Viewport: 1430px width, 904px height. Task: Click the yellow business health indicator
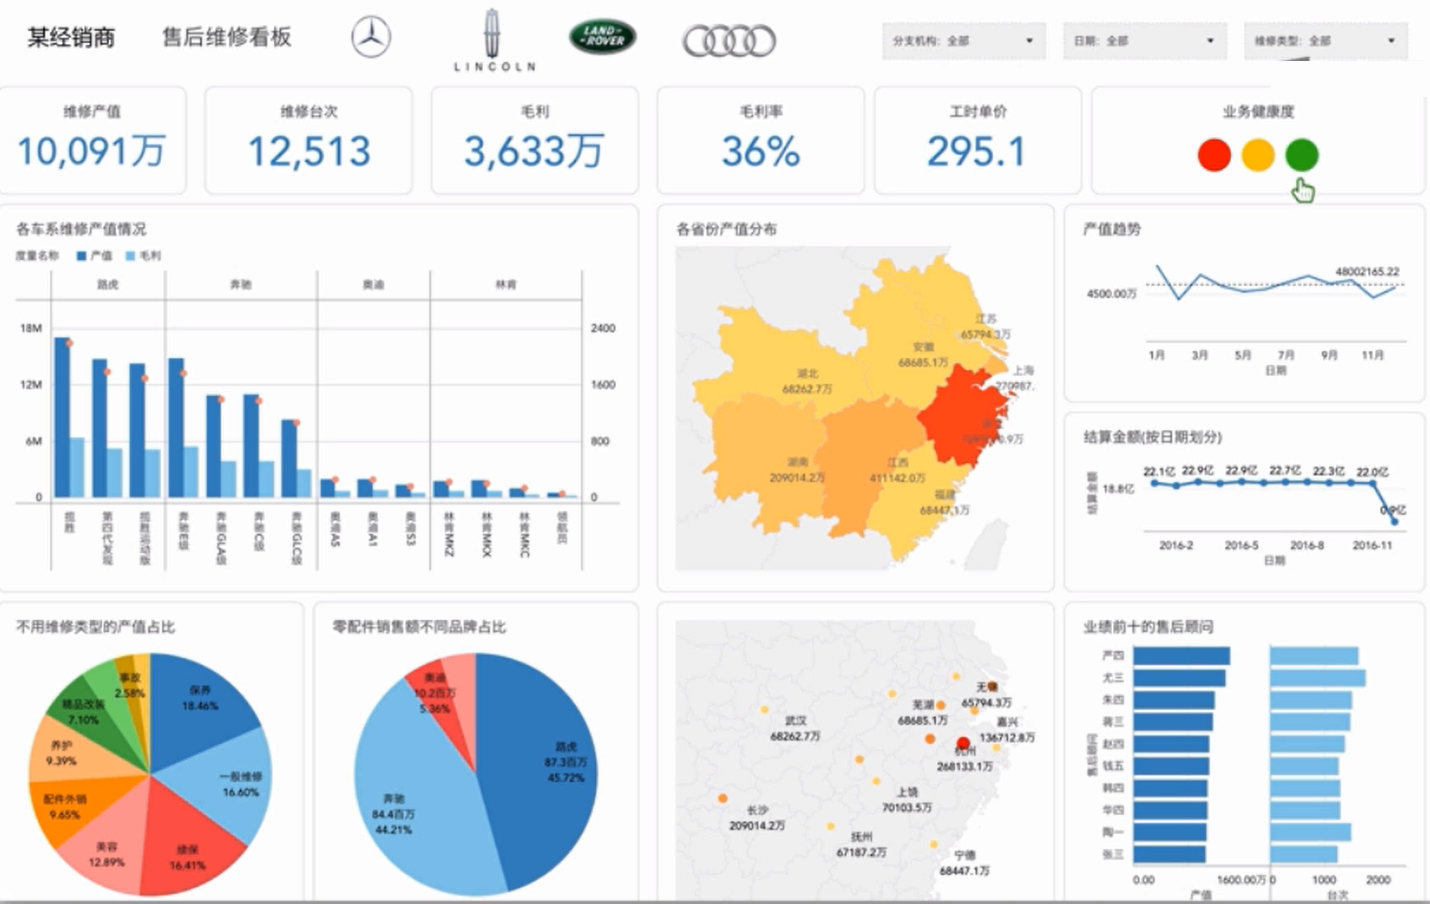coord(1258,155)
